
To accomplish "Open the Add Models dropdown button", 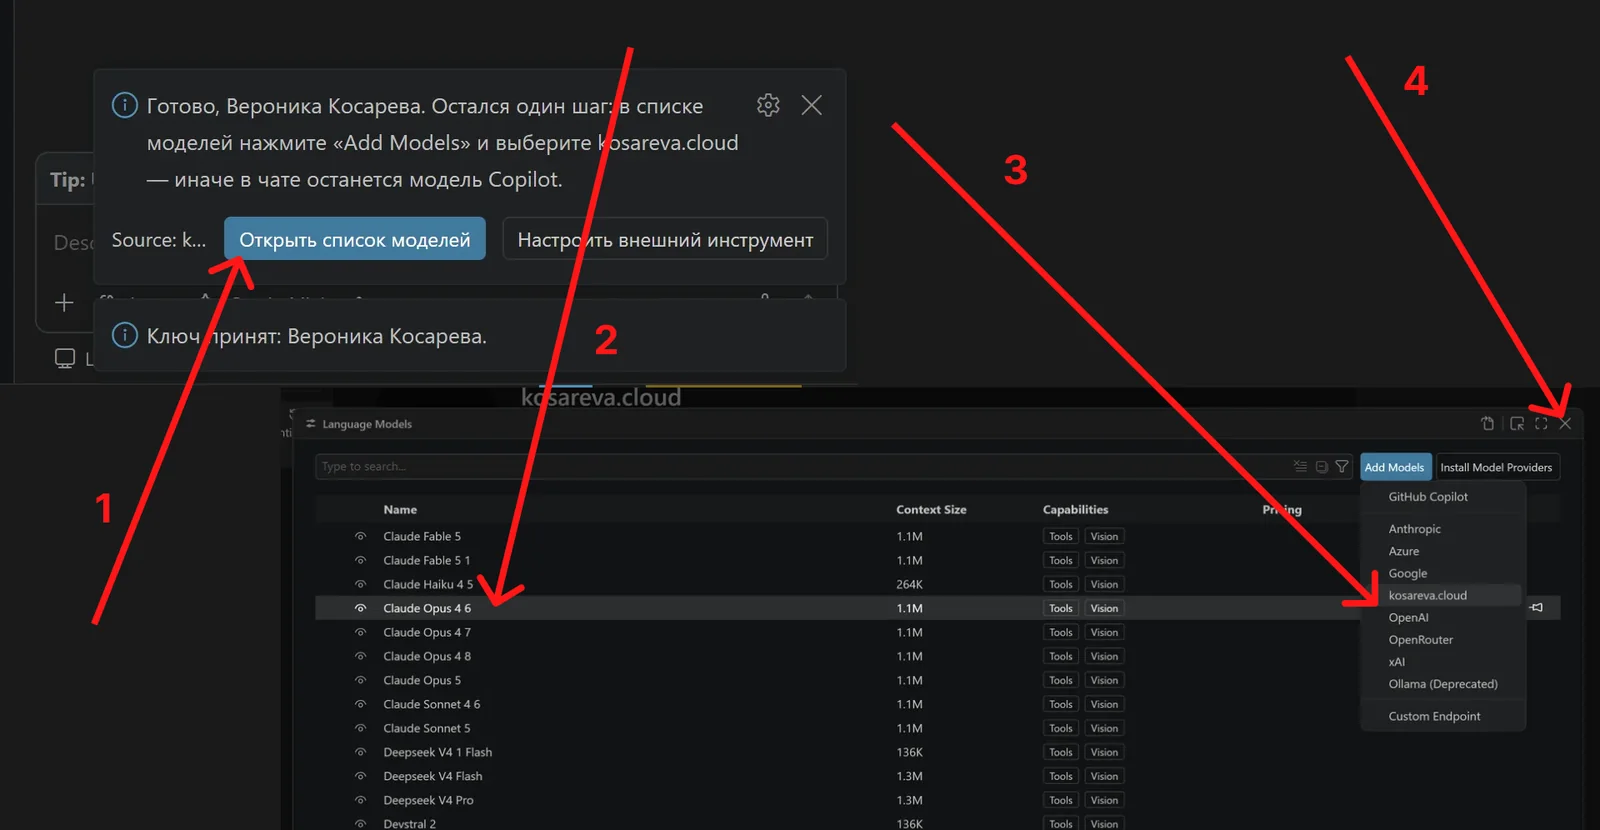I will point(1395,467).
